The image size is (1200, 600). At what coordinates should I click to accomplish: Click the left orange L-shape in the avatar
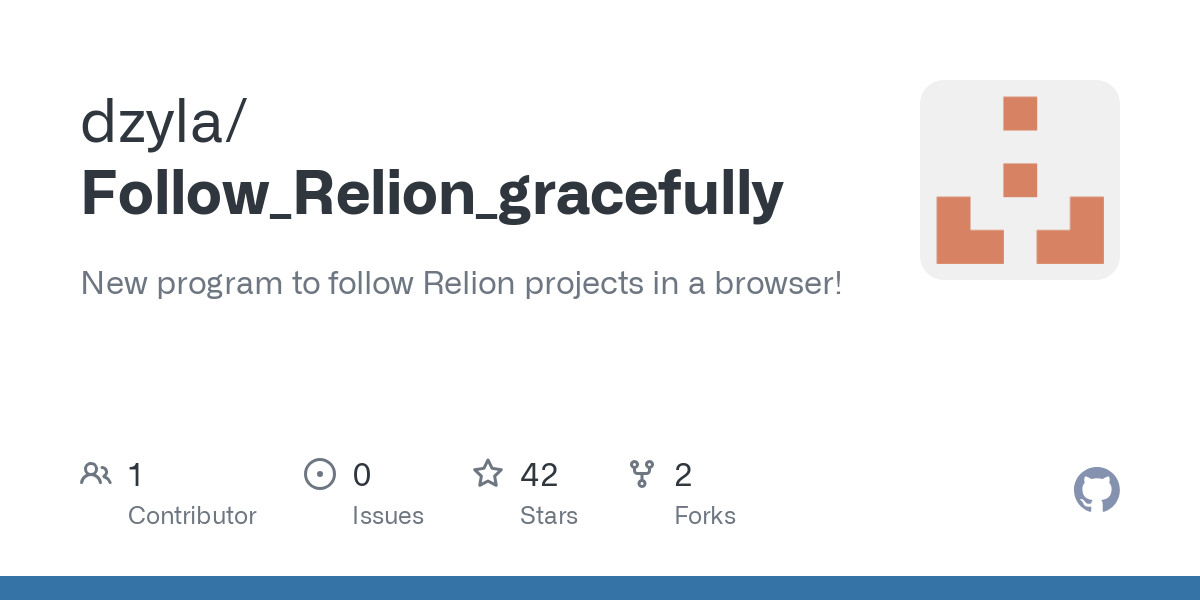point(970,230)
